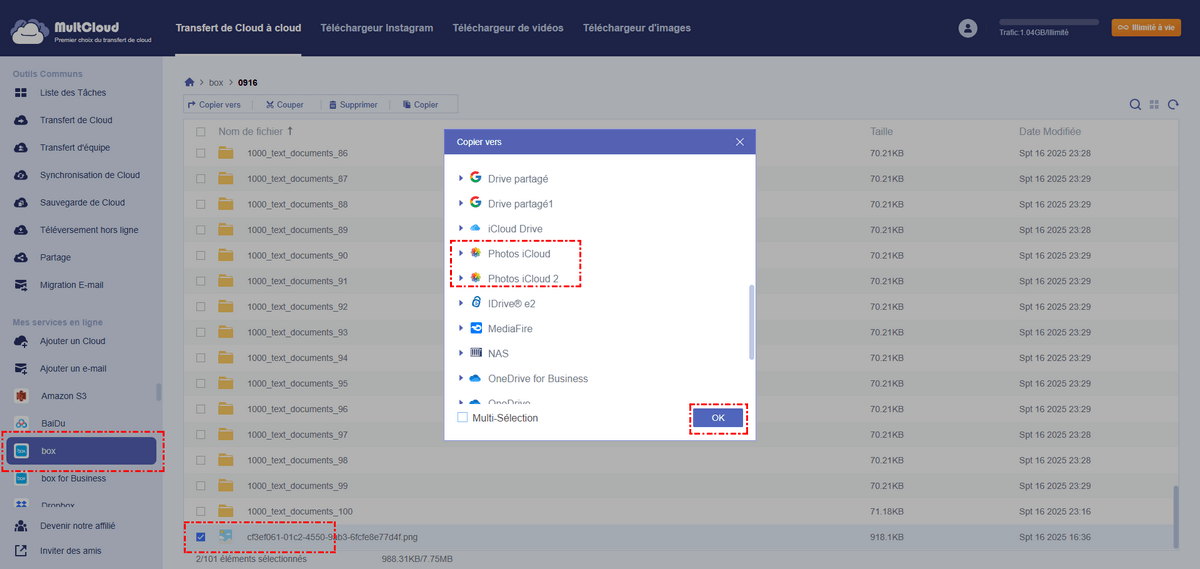Open Liste des Tâches in sidebar
Image resolution: width=1200 pixels, height=569 pixels.
72,93
